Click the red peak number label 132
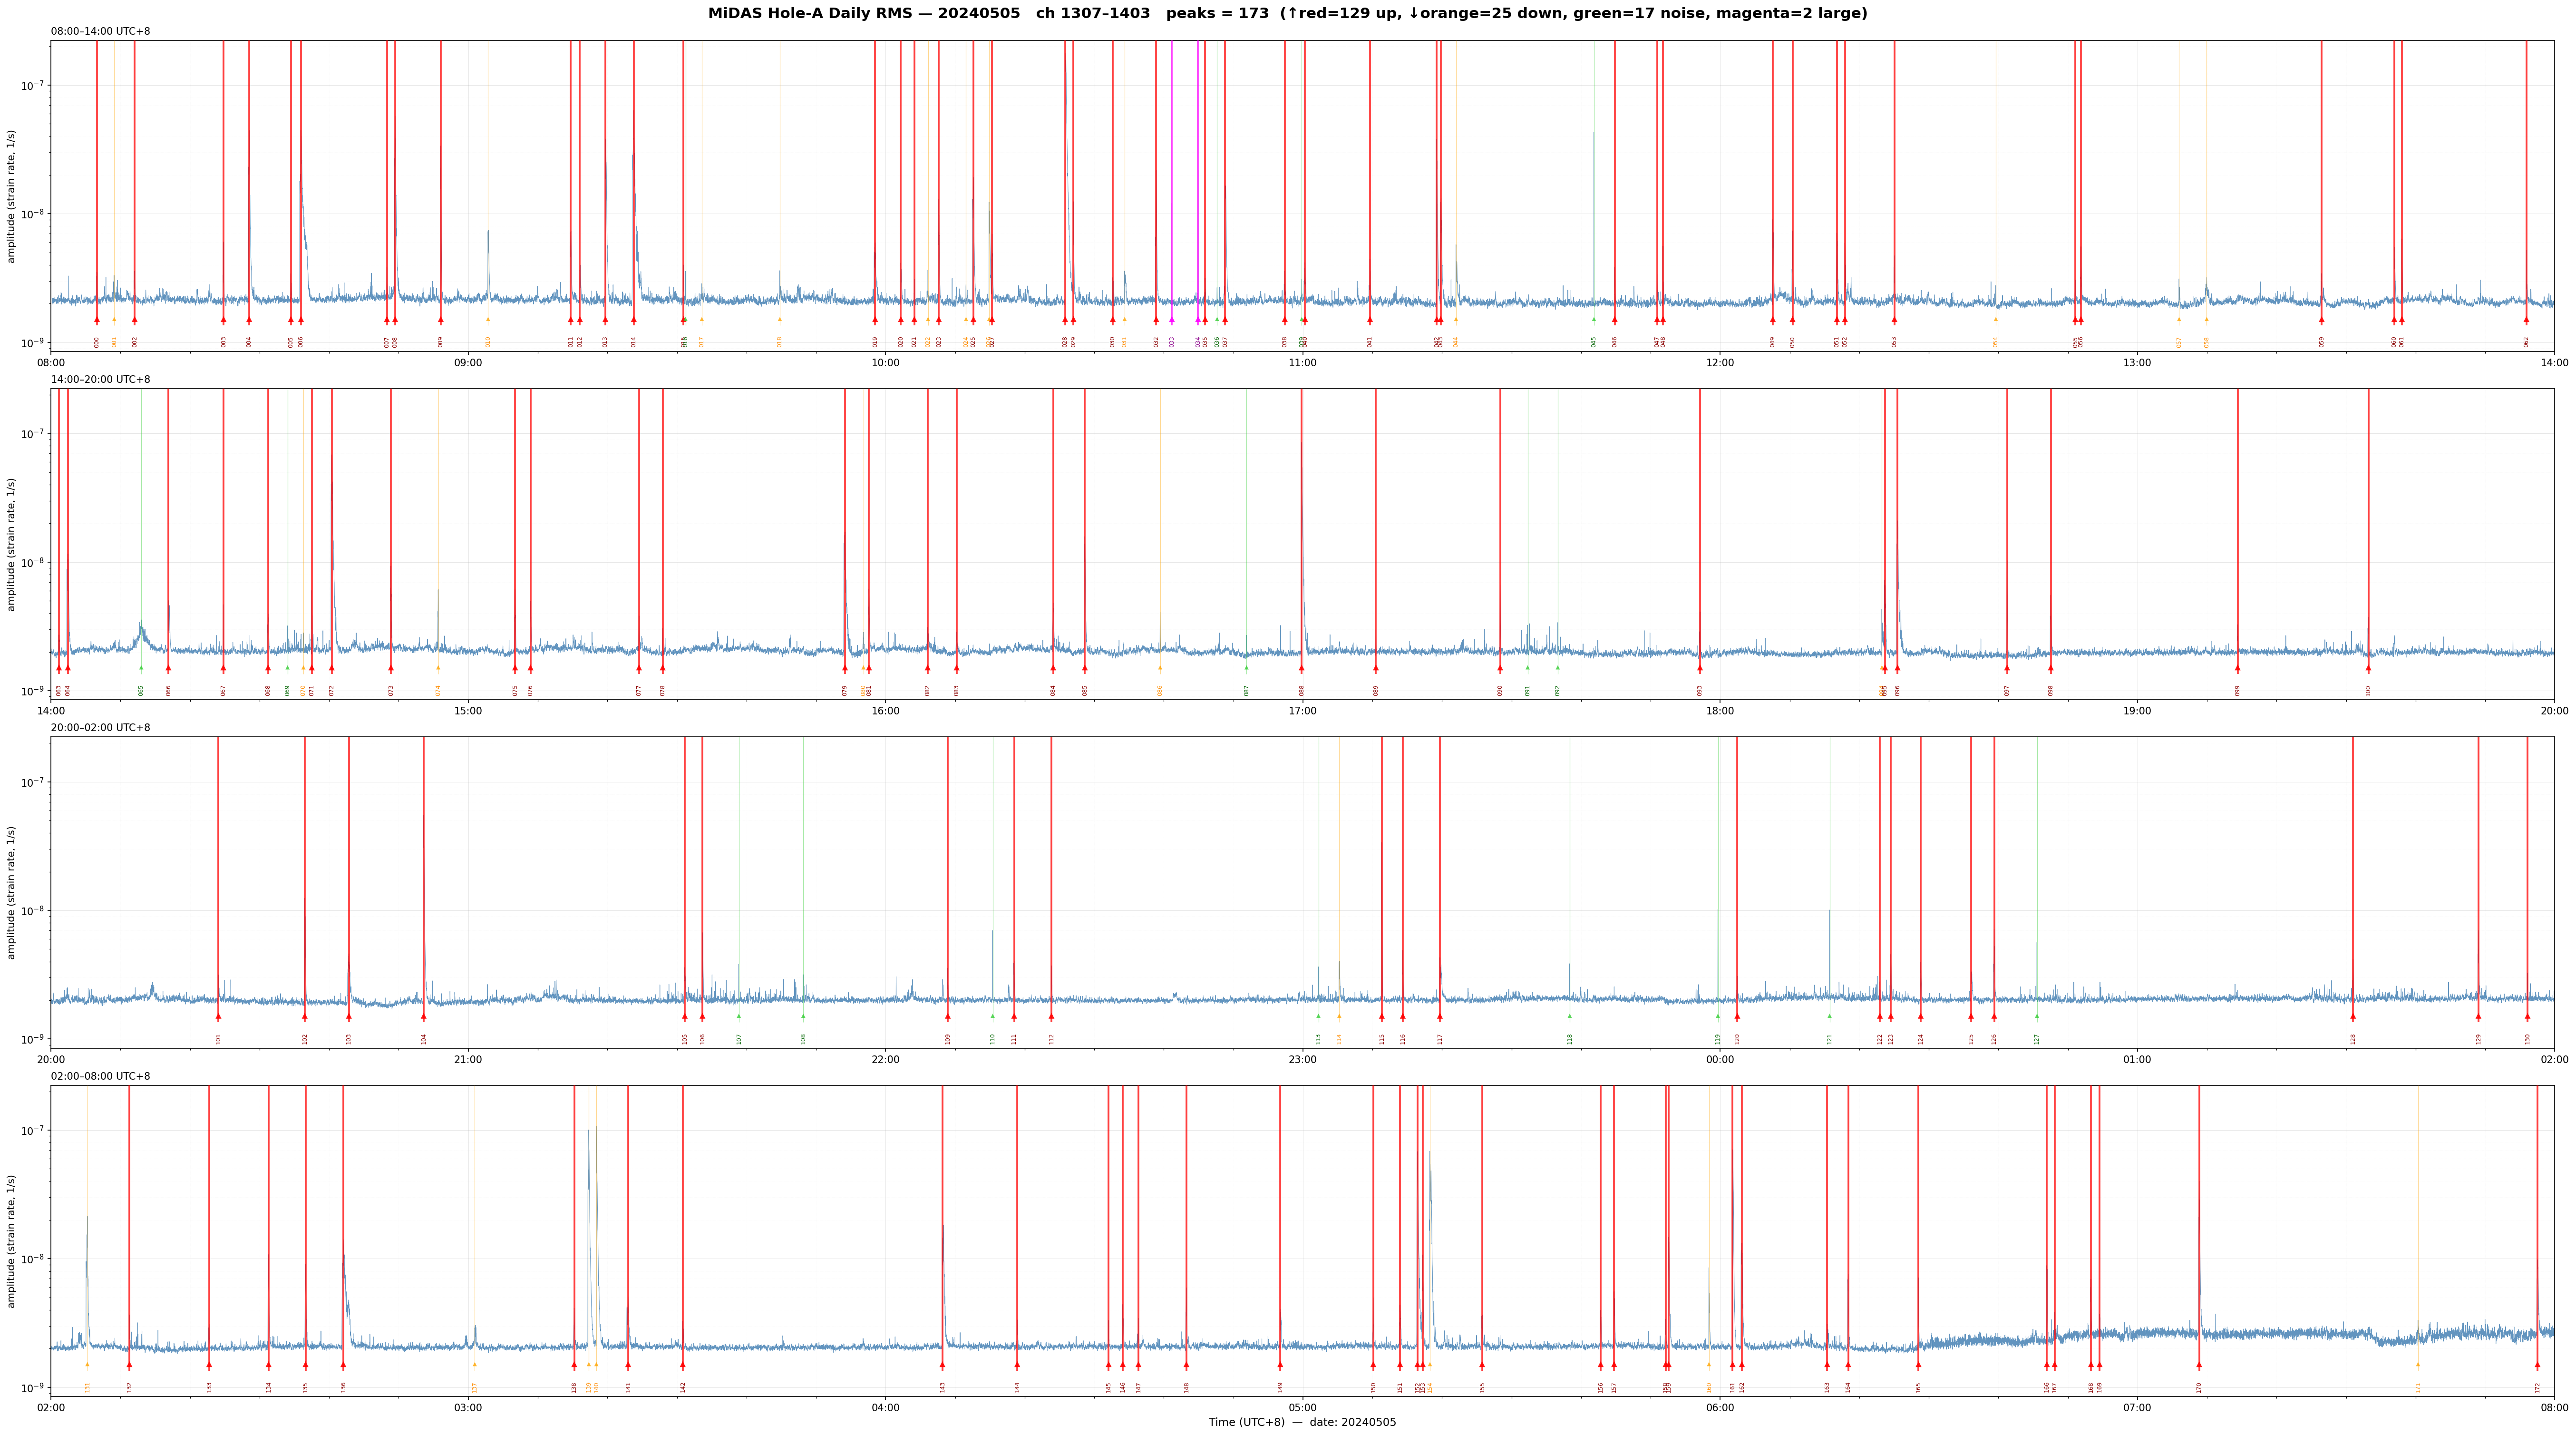 pos(129,1387)
